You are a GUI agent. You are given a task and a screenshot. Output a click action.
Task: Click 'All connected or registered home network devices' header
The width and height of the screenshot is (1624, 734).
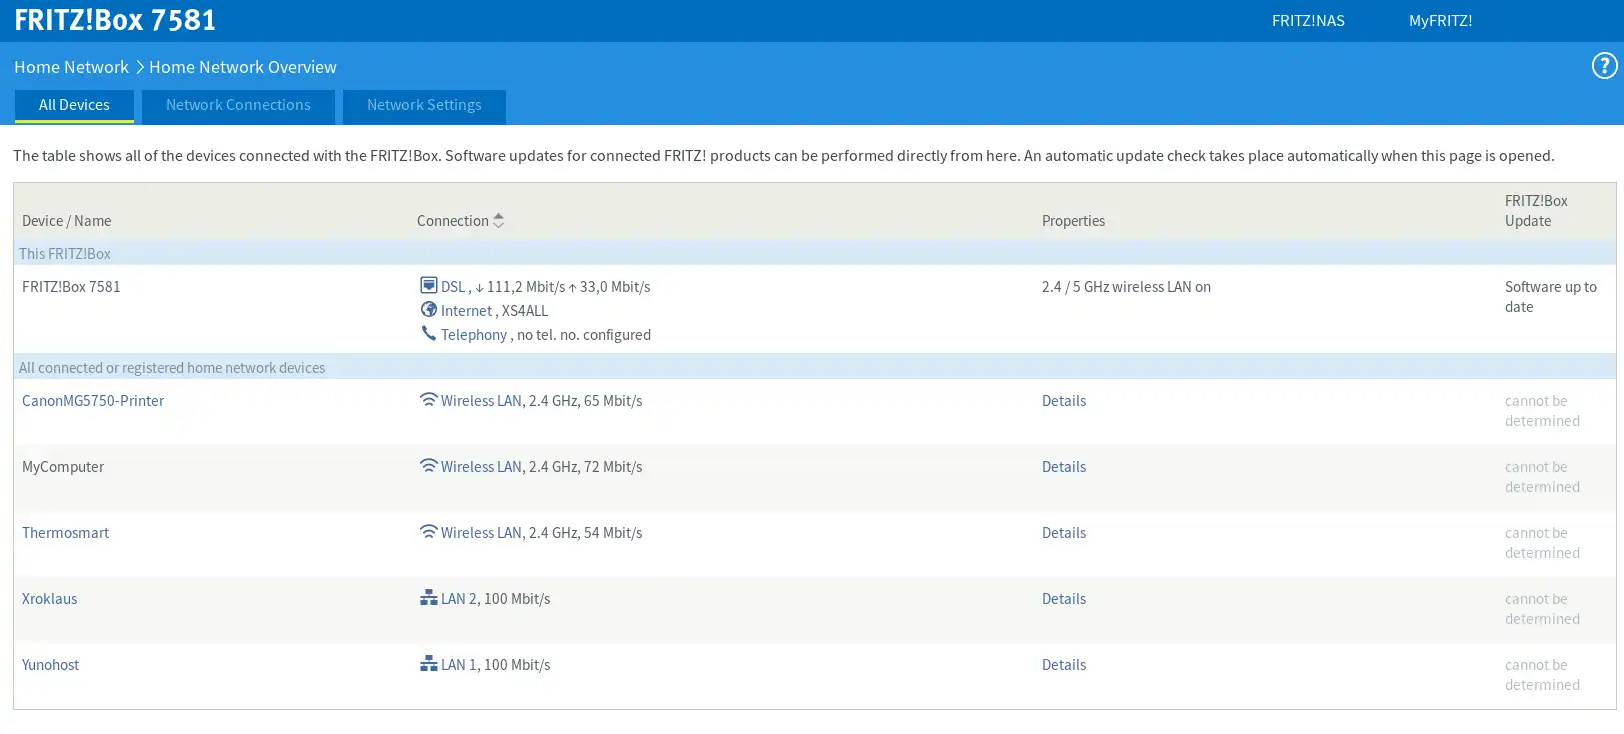(172, 368)
